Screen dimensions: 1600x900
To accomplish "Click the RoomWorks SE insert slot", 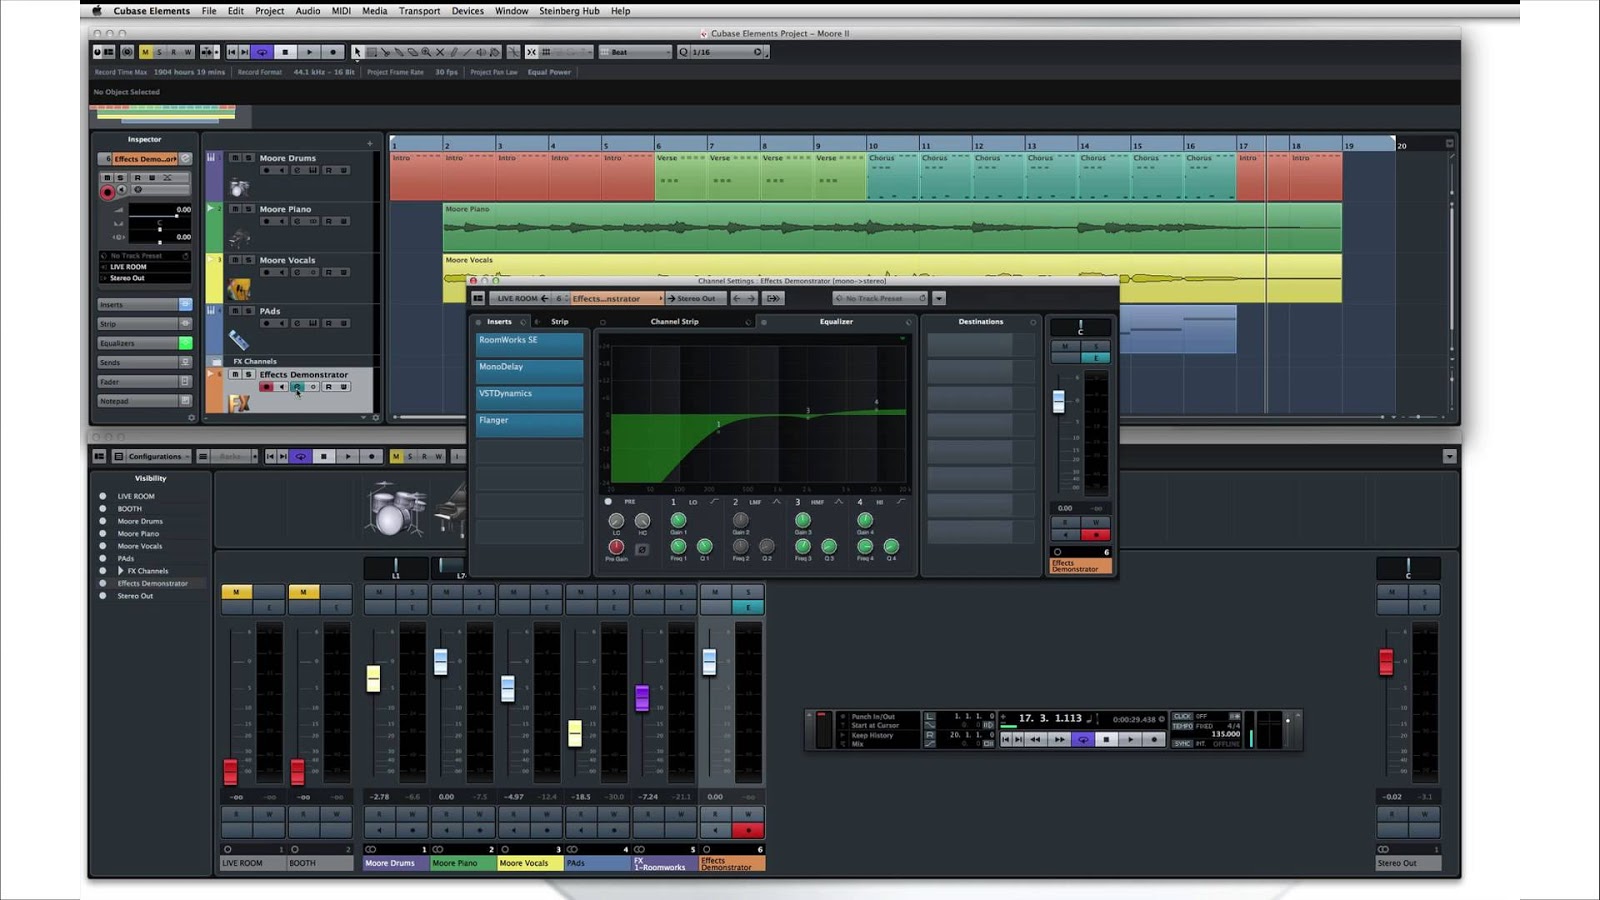I will 529,345.
